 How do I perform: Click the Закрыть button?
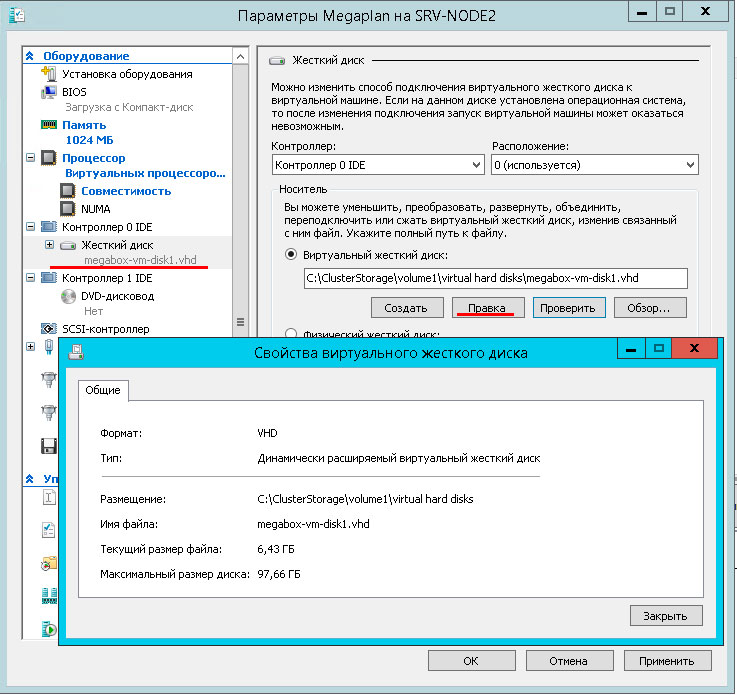point(666,615)
